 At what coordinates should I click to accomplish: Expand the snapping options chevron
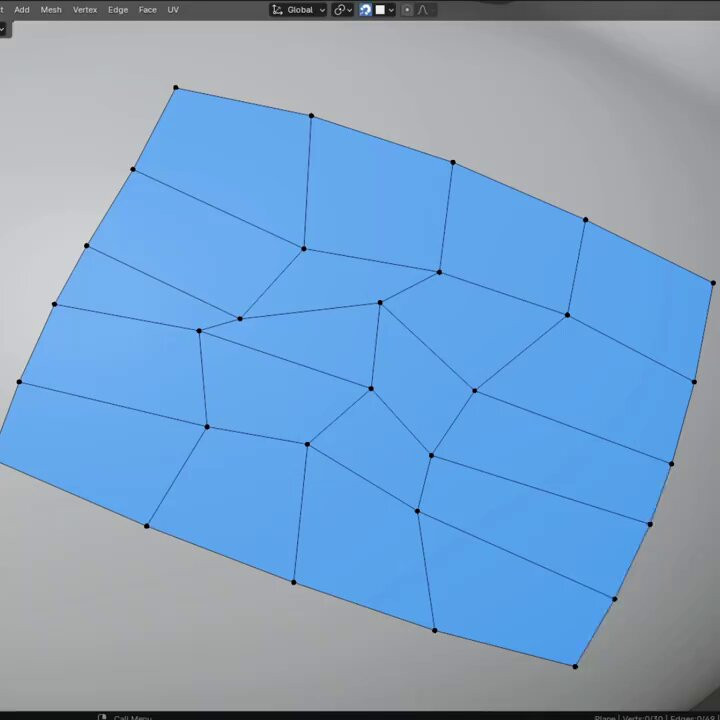[391, 10]
